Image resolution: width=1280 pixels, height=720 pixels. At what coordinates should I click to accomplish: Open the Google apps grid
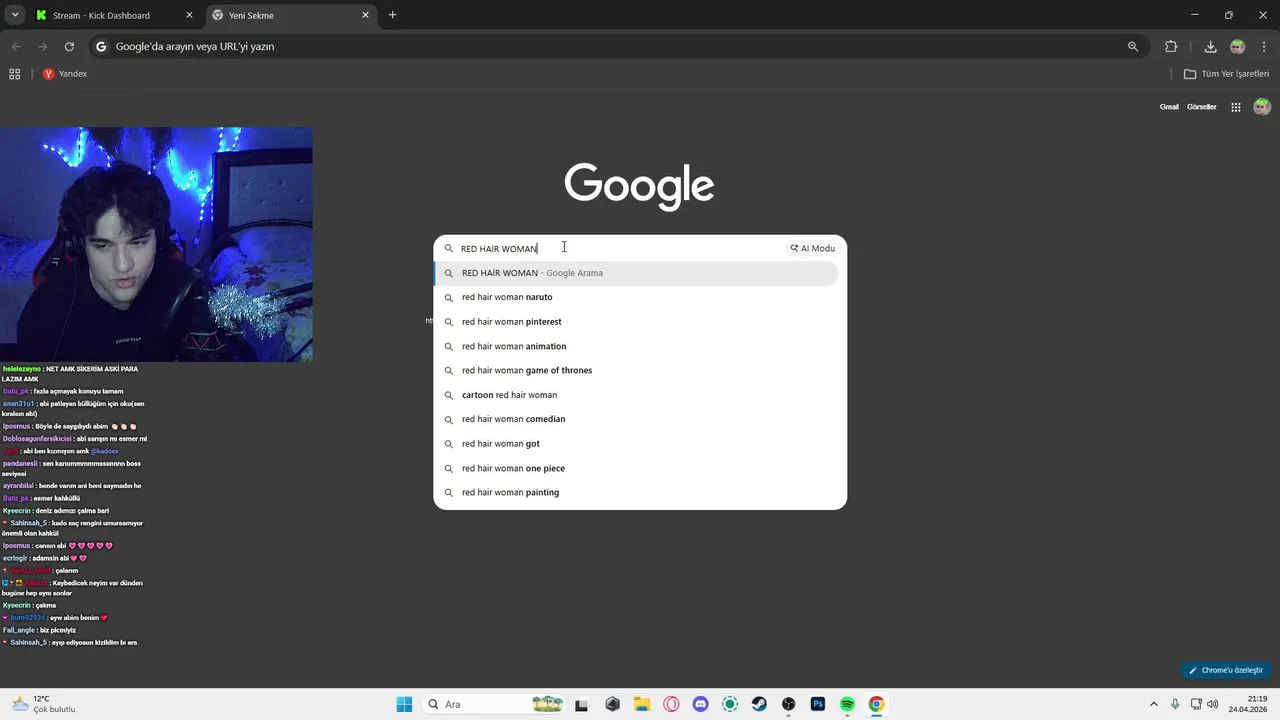click(x=1236, y=107)
